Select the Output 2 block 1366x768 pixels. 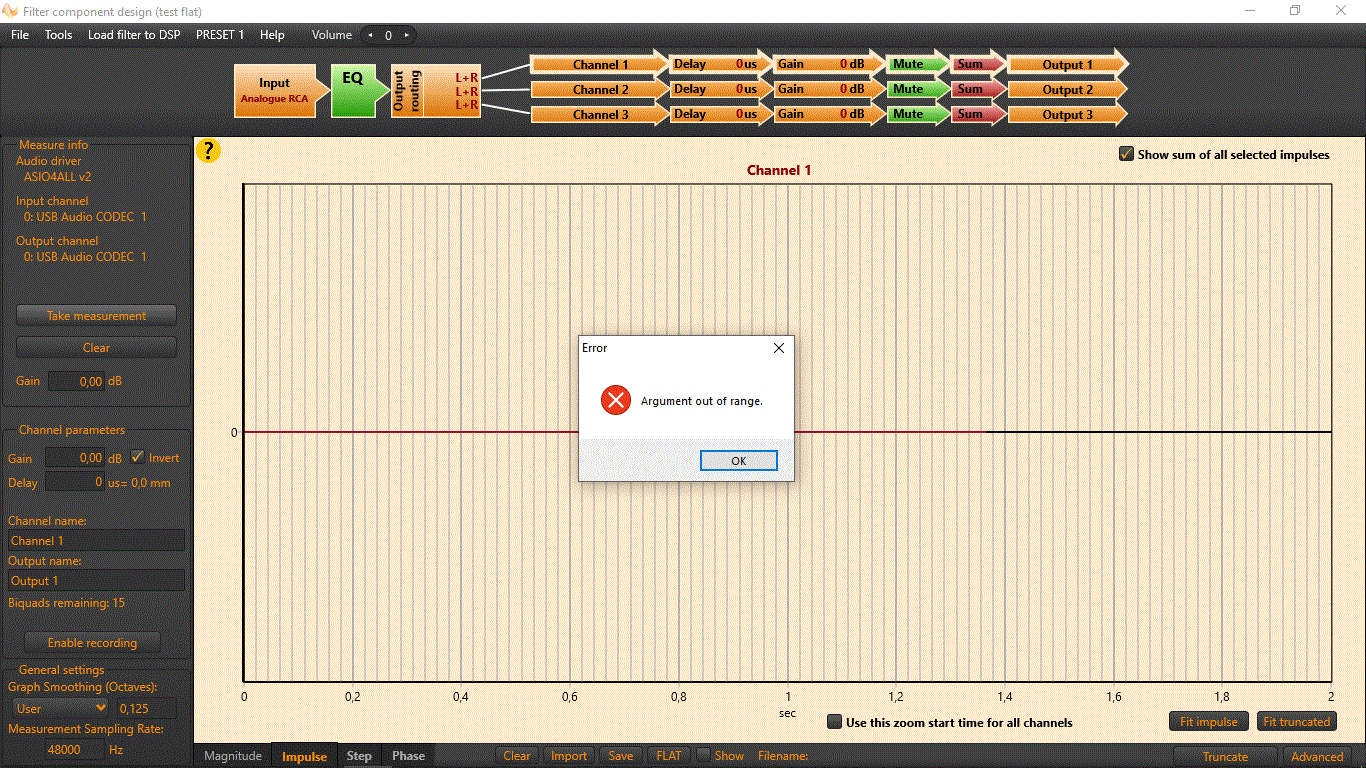click(1068, 90)
